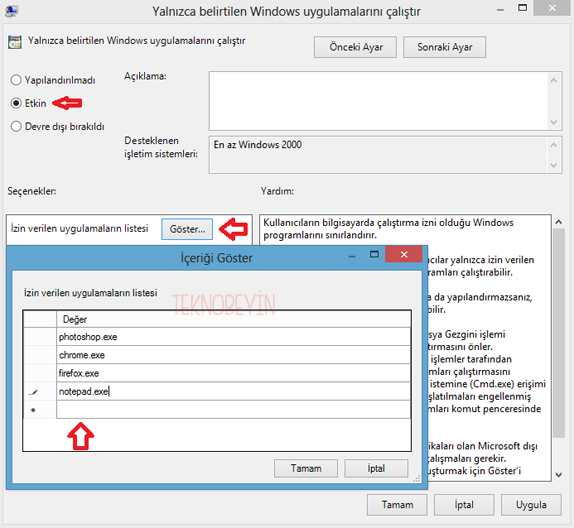574x528 pixels.
Task: Click the Yardım panel scrollbar thumb
Action: 559,333
